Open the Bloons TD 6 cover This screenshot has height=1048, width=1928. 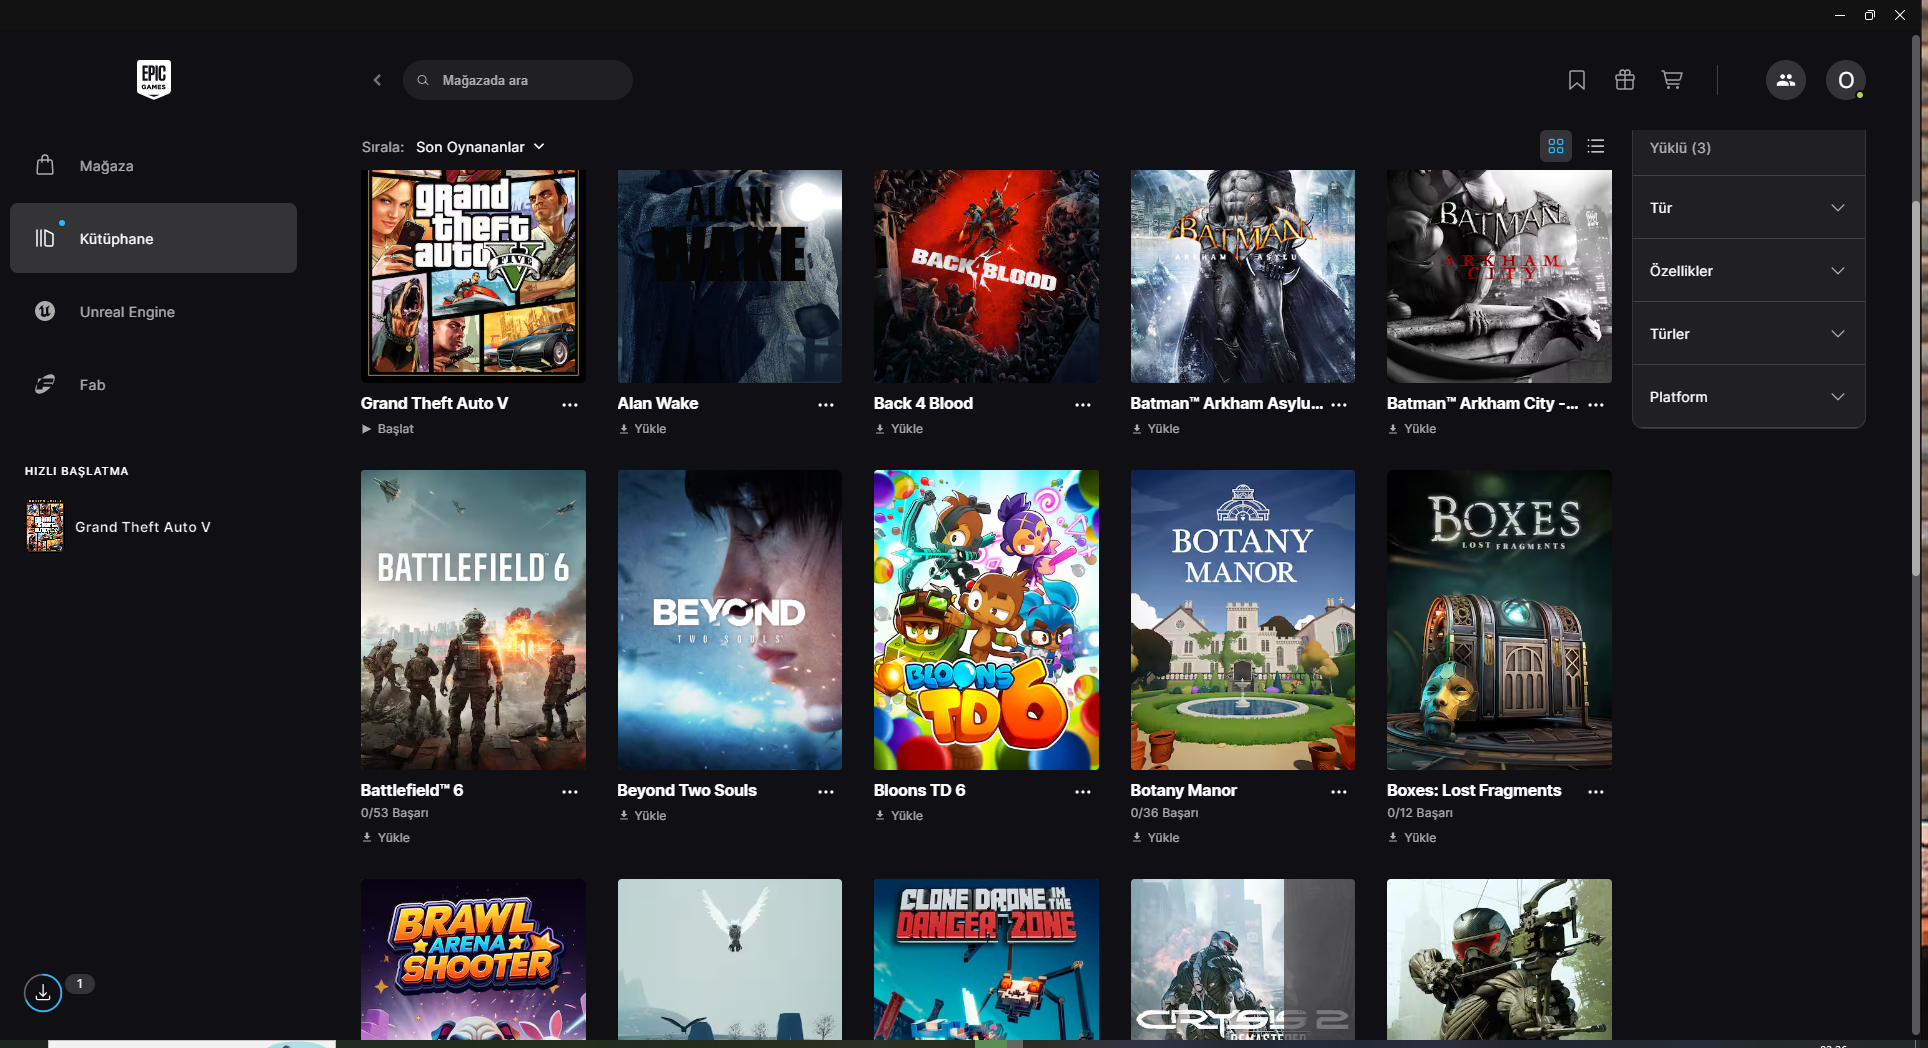[986, 620]
